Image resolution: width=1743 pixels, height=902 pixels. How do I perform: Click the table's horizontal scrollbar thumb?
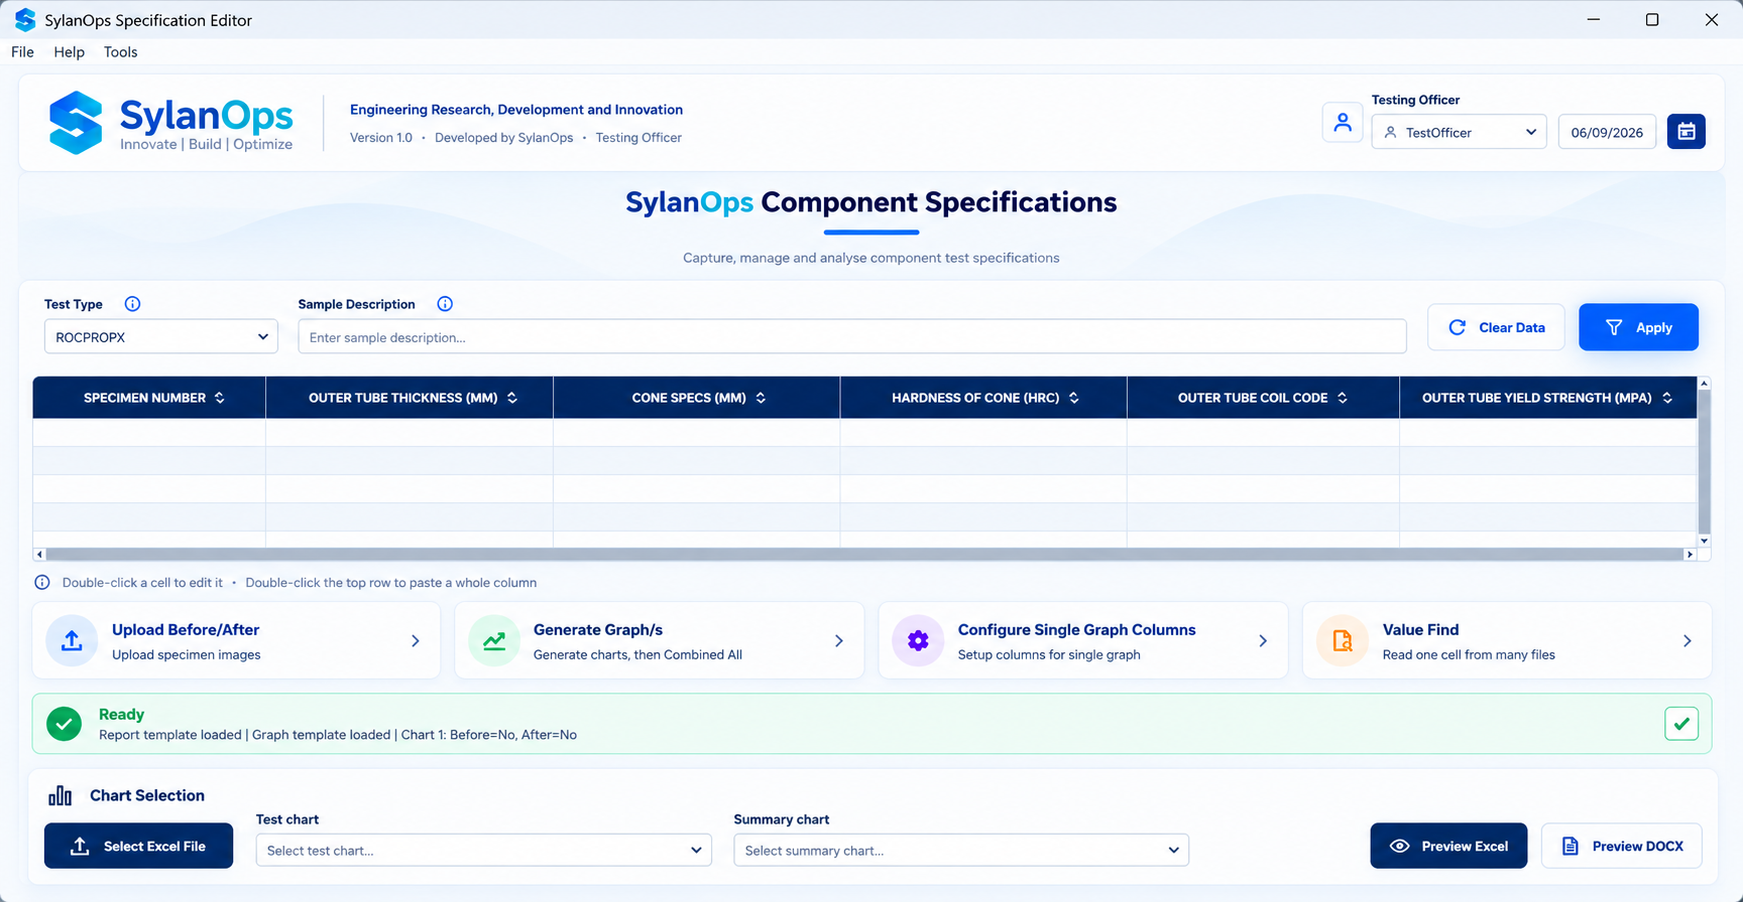click(x=865, y=554)
